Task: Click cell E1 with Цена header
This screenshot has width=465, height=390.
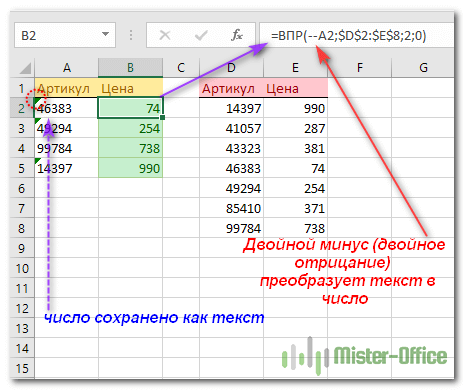Action: click(x=295, y=88)
